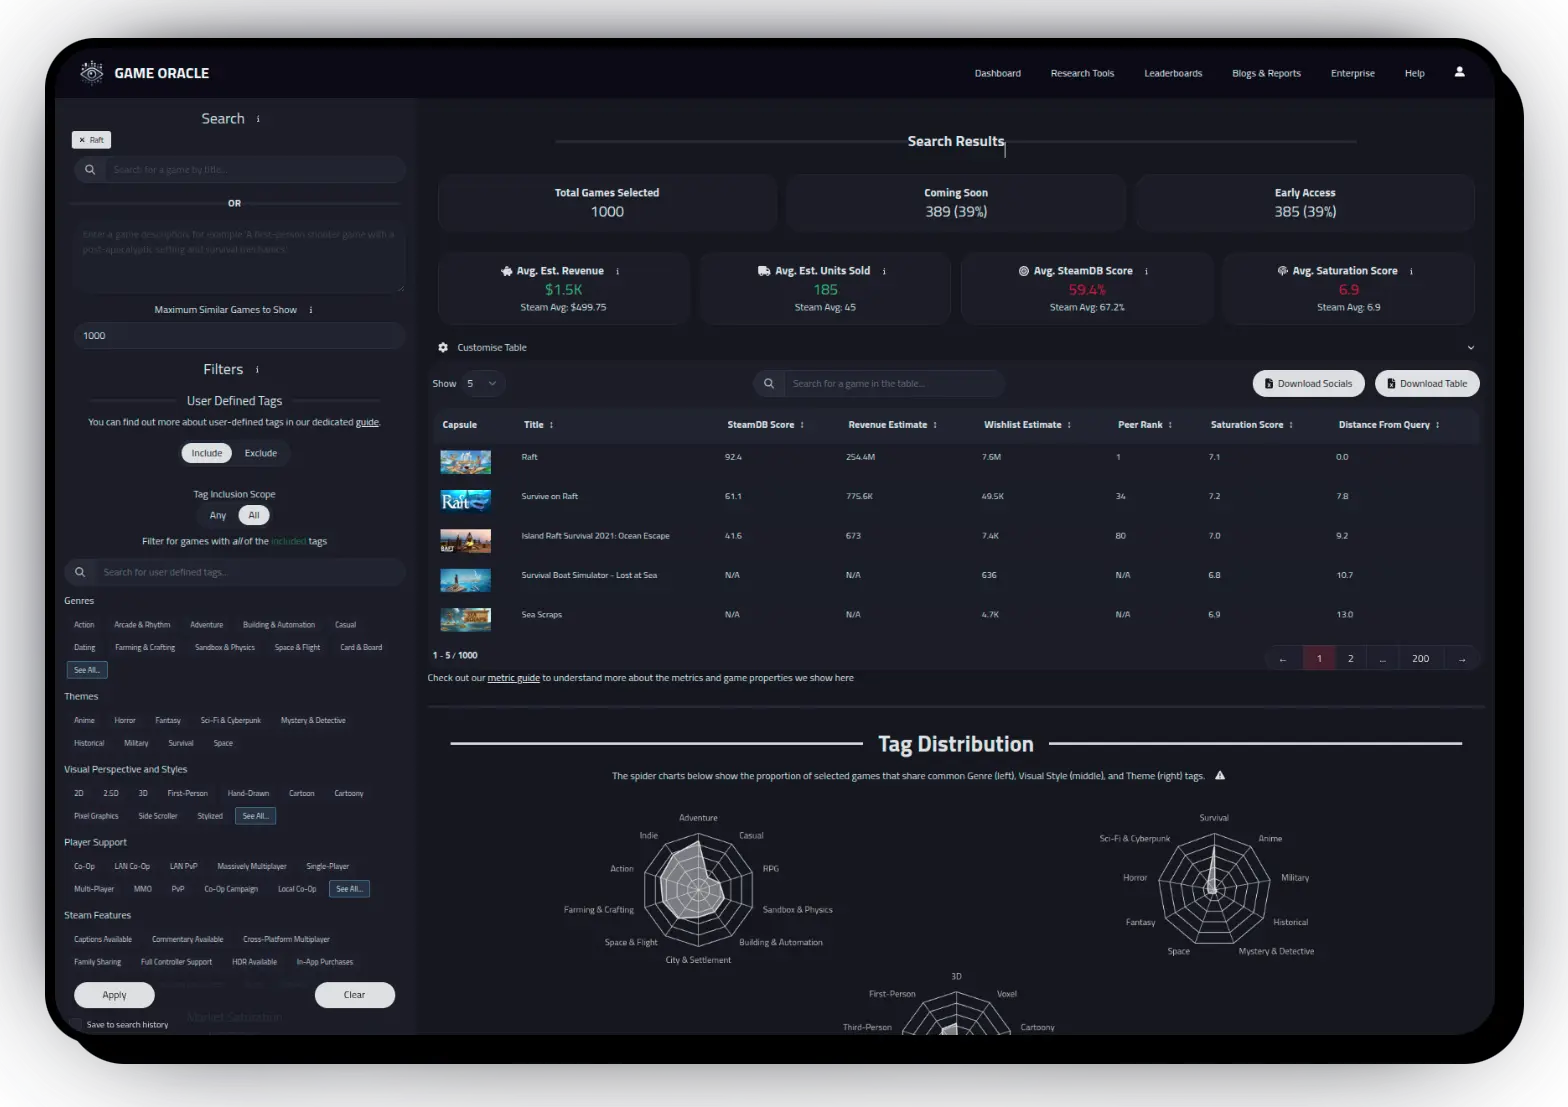The width and height of the screenshot is (1568, 1107).
Task: Click warning triangle icon in Tag Distribution
Action: (x=1220, y=776)
